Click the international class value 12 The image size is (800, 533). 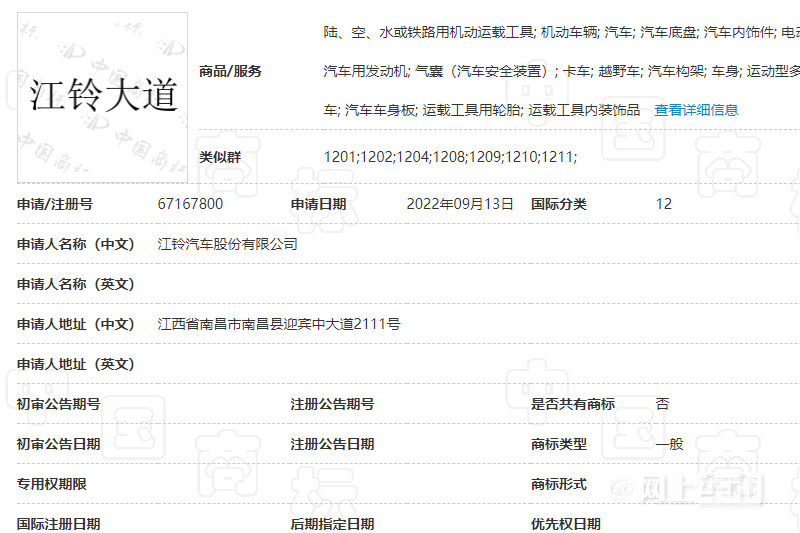664,204
